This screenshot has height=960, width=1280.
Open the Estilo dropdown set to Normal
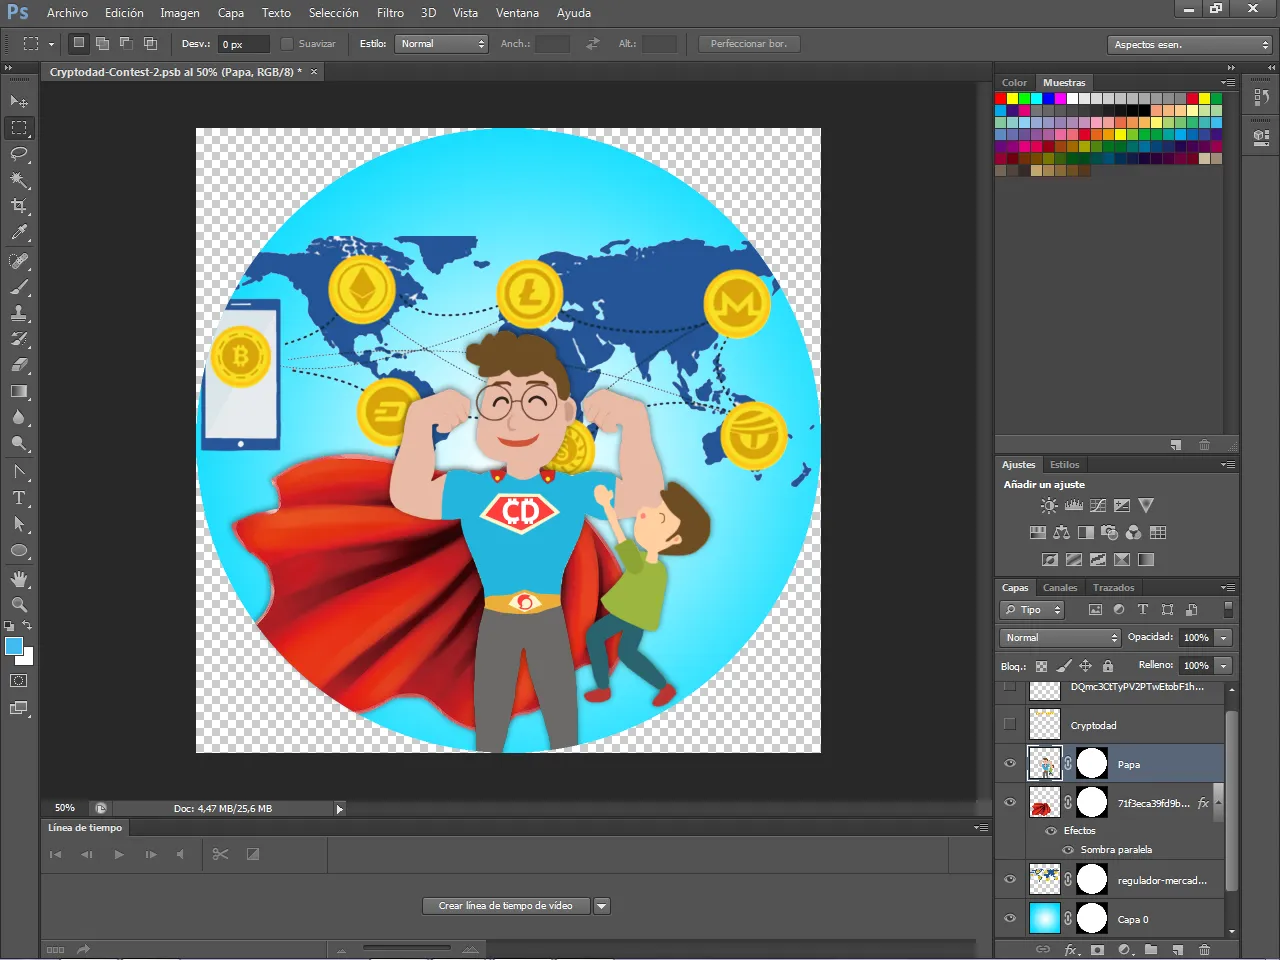[442, 44]
